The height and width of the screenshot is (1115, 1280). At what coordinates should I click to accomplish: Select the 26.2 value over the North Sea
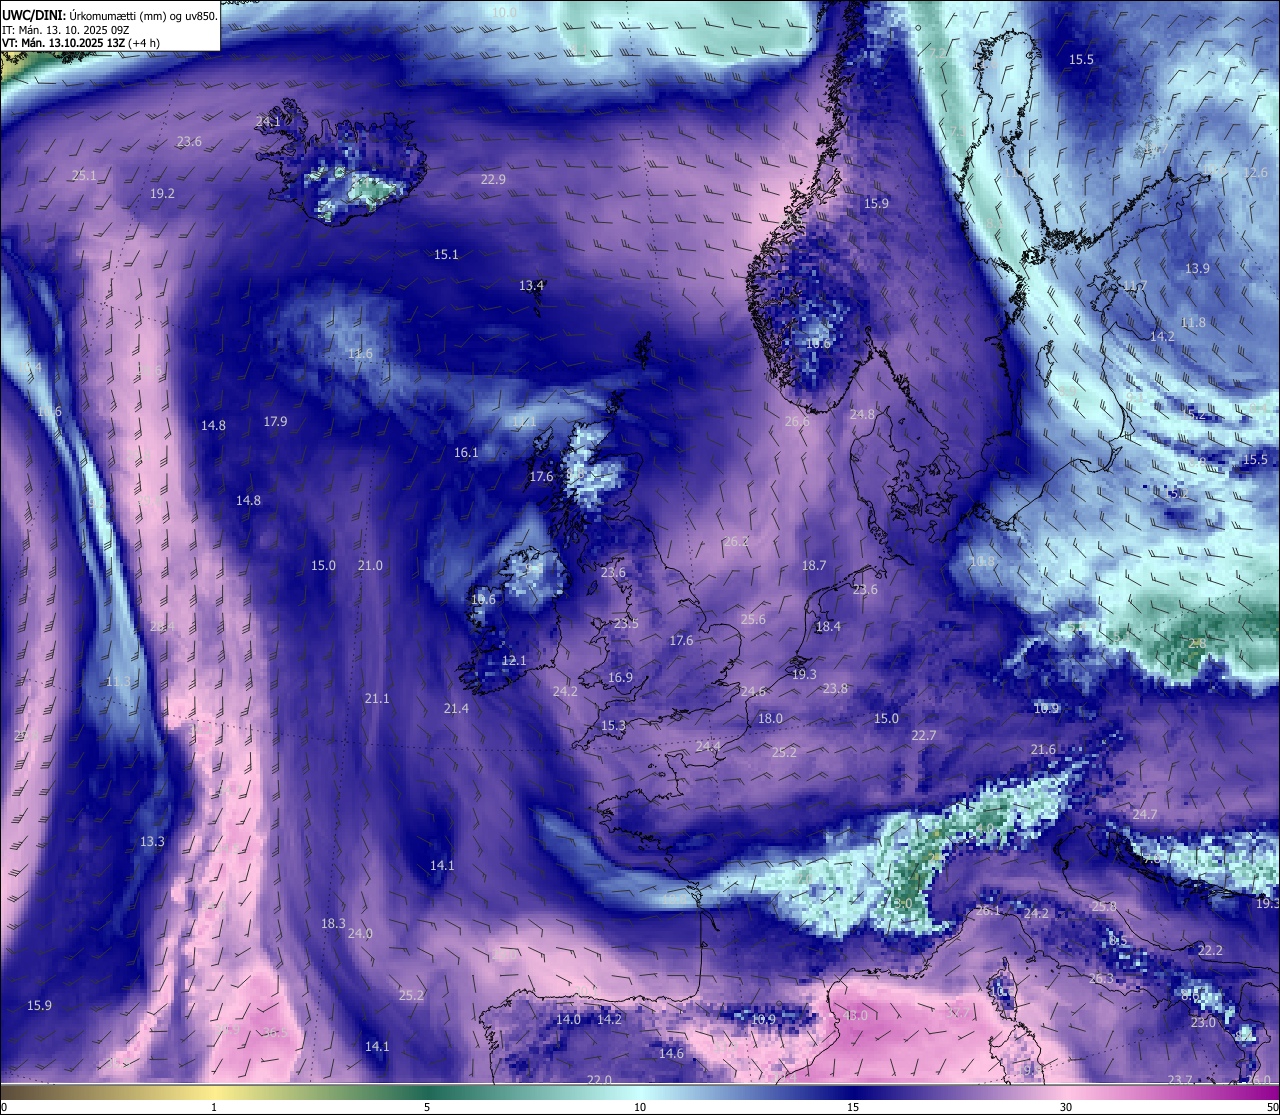tap(736, 542)
